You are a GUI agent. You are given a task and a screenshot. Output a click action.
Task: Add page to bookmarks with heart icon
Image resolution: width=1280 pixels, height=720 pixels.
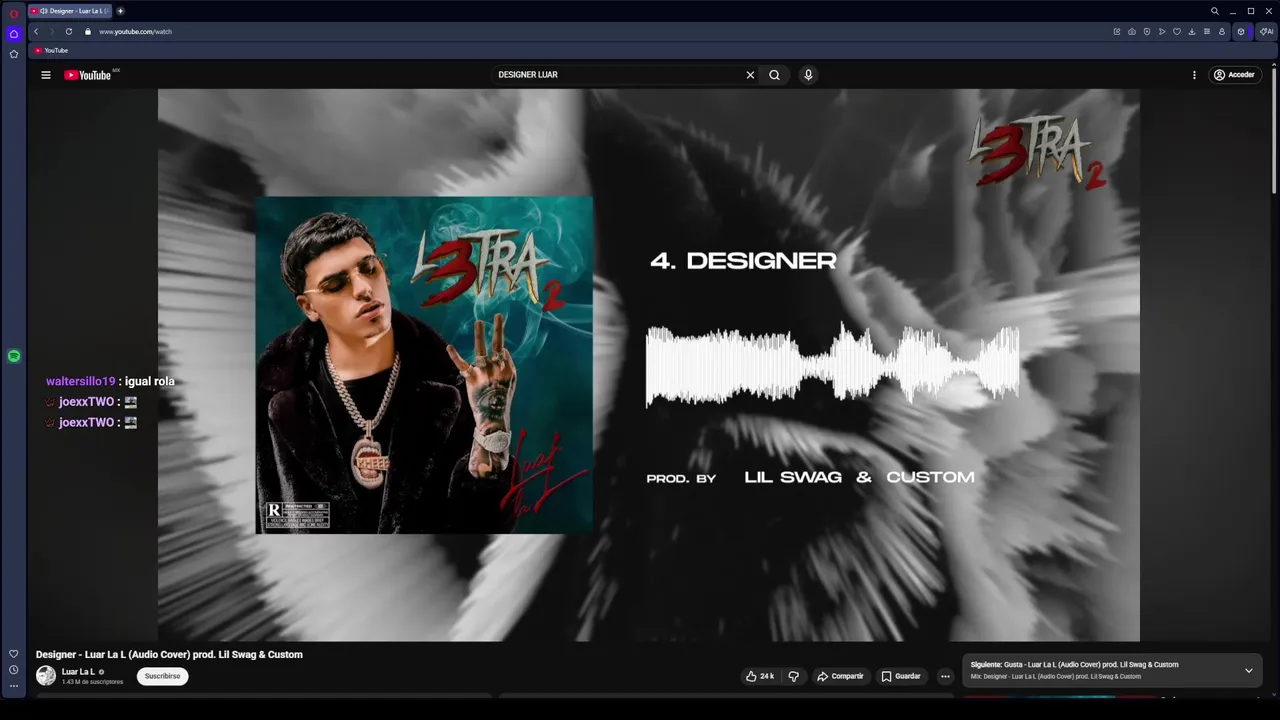point(1177,32)
